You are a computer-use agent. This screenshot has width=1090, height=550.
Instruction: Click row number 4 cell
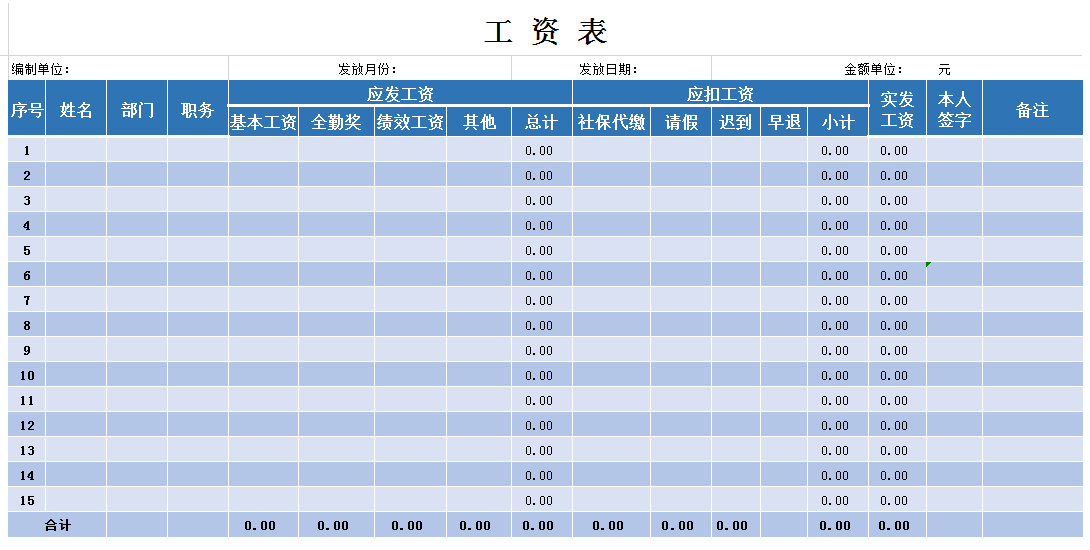point(26,225)
